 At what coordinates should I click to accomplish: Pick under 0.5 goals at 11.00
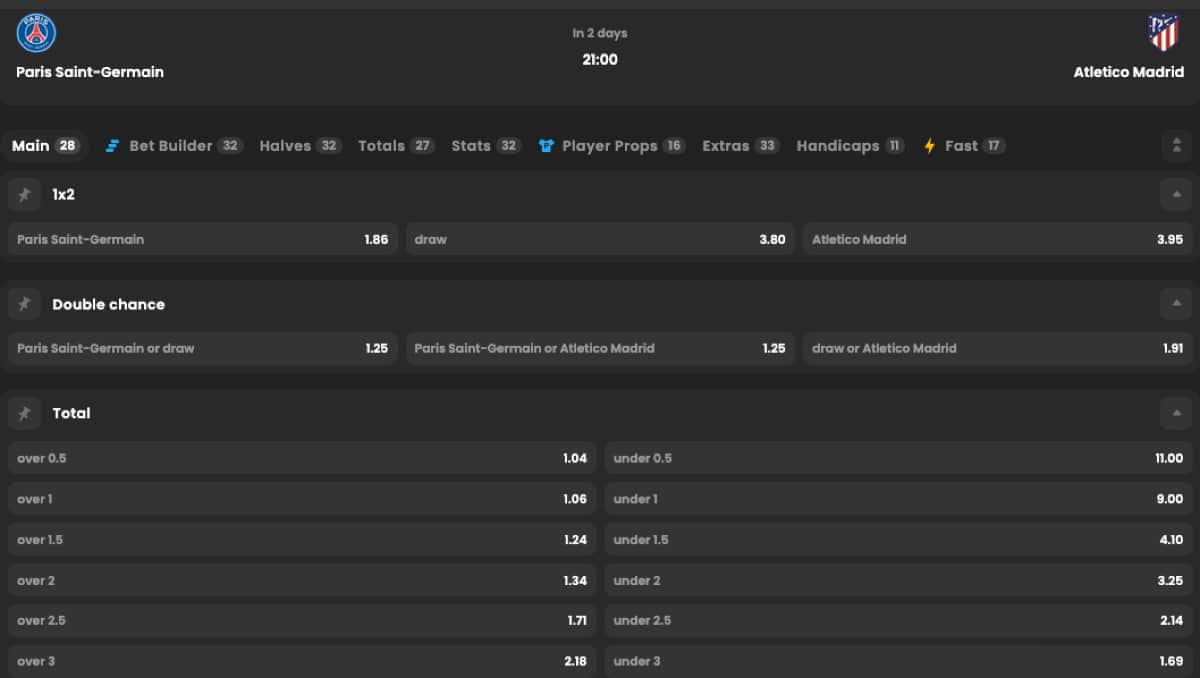pos(899,458)
